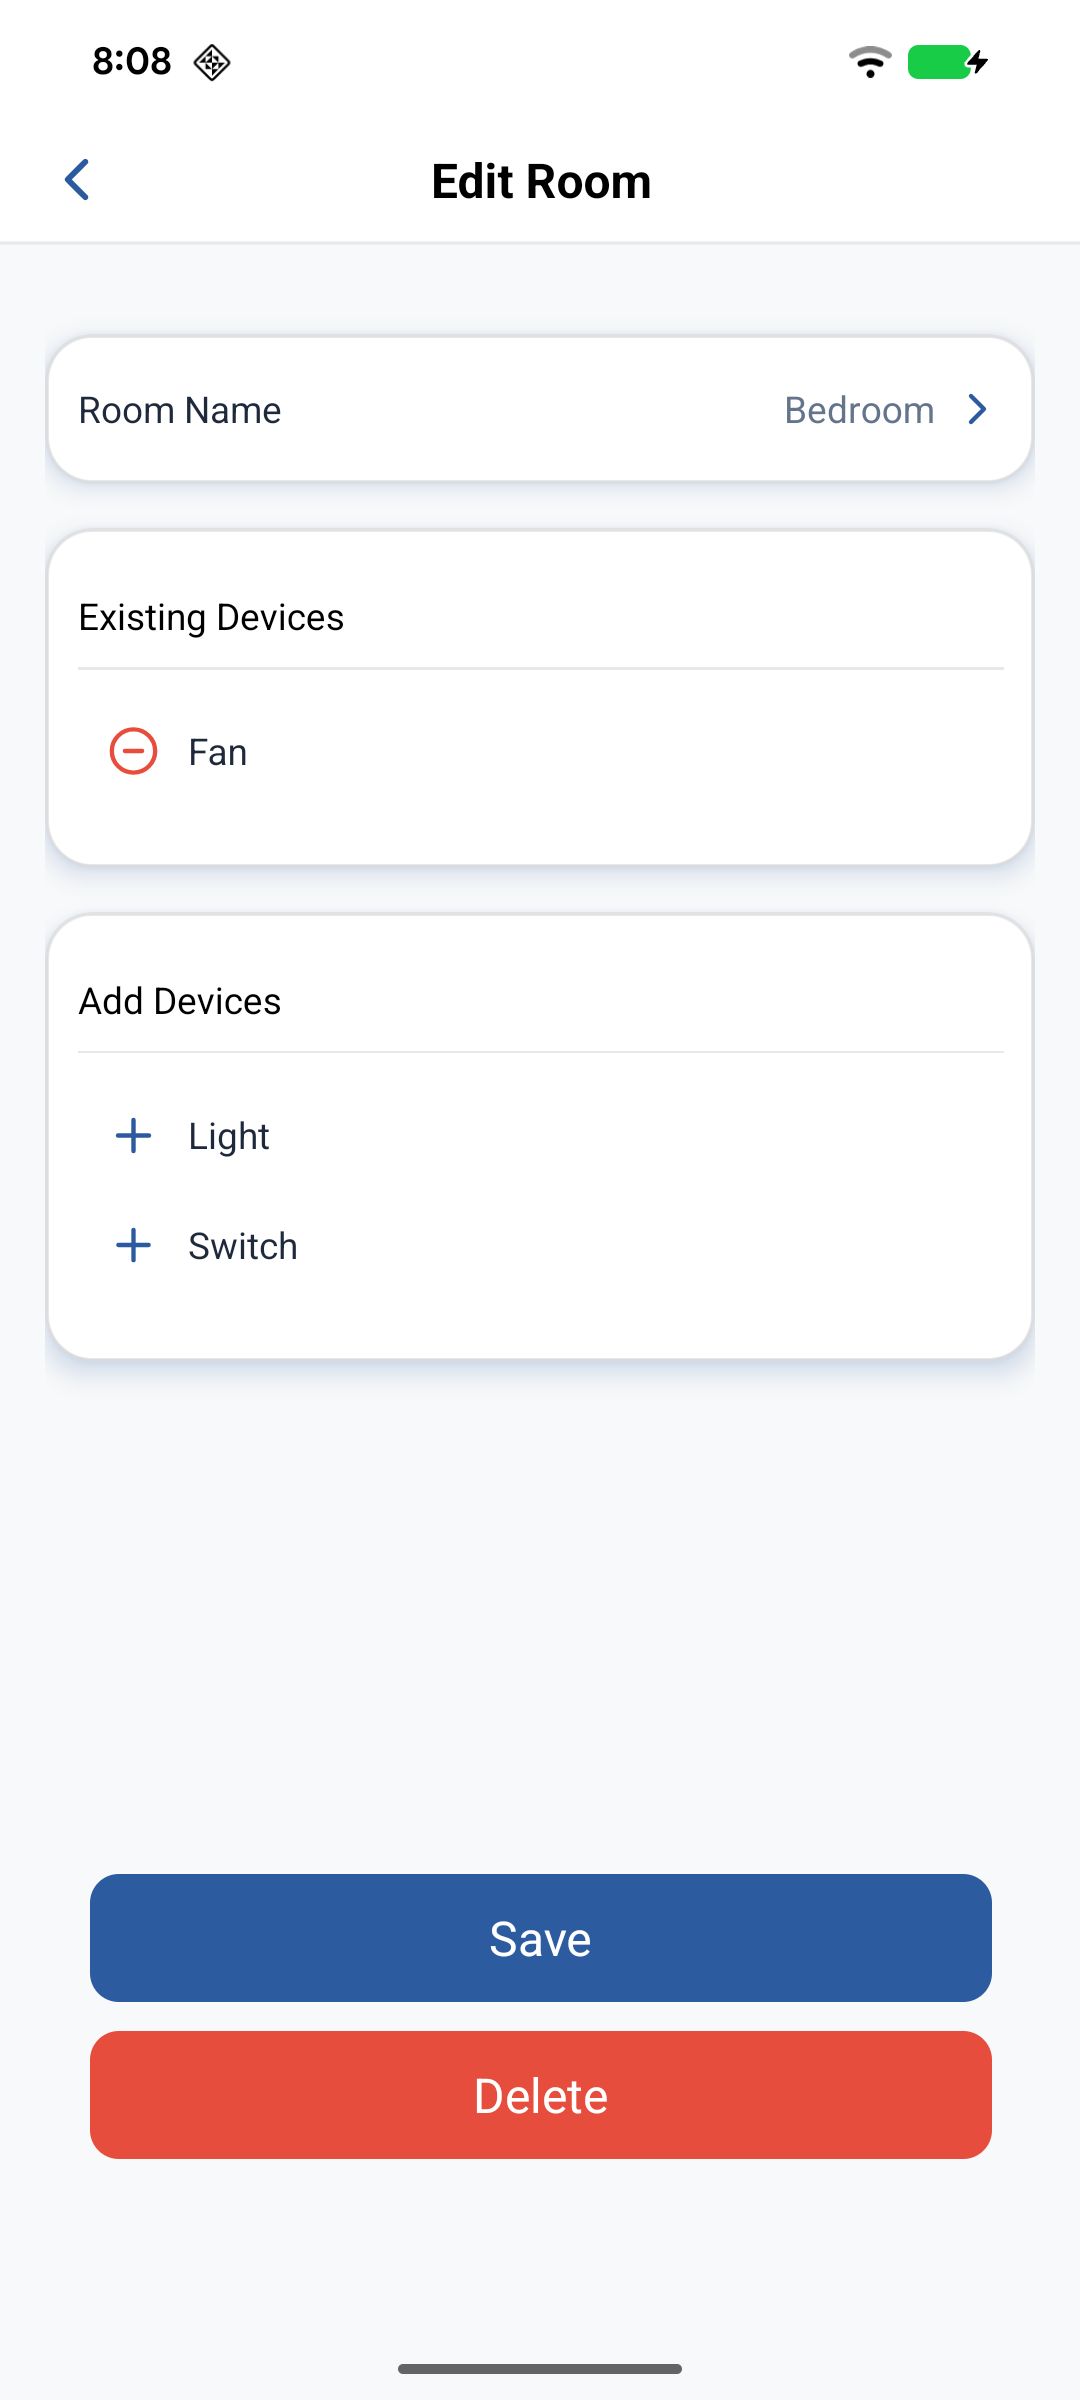Screen dimensions: 1080x2400
Task: Tap the Wi-Fi status icon
Action: pos(870,62)
